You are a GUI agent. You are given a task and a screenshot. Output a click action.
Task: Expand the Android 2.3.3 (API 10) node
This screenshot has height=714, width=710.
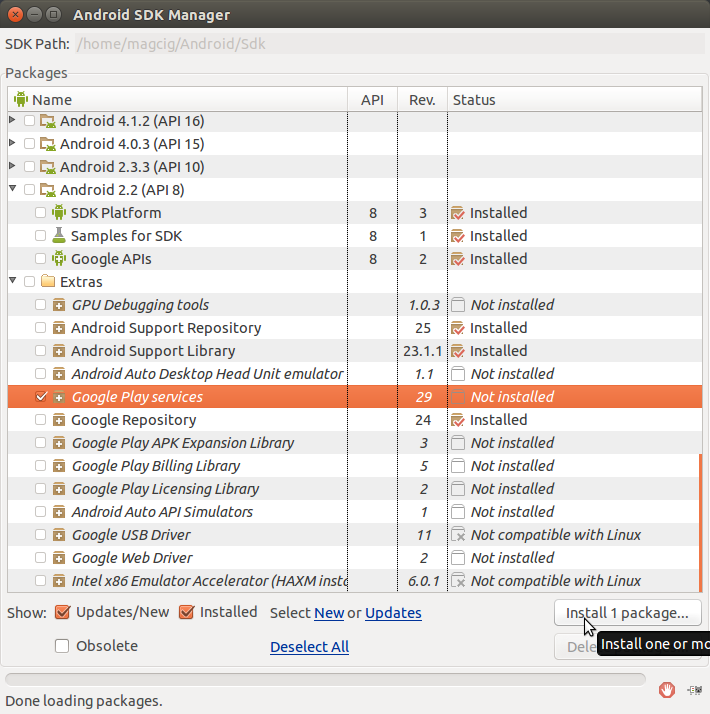pyautogui.click(x=12, y=166)
